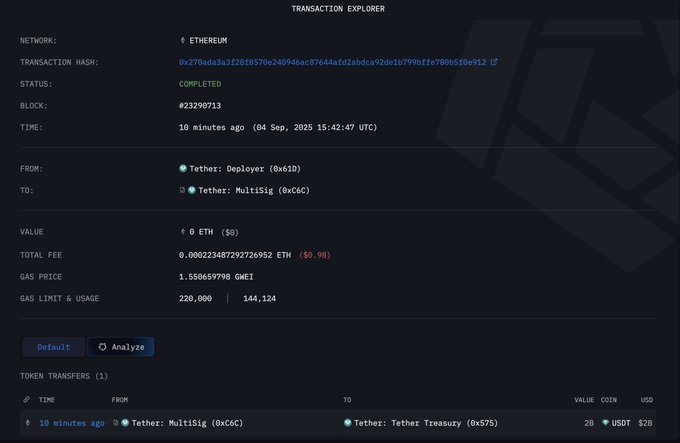
Task: Open the Tether: Deployer (0x61D) address
Action: [245, 169]
